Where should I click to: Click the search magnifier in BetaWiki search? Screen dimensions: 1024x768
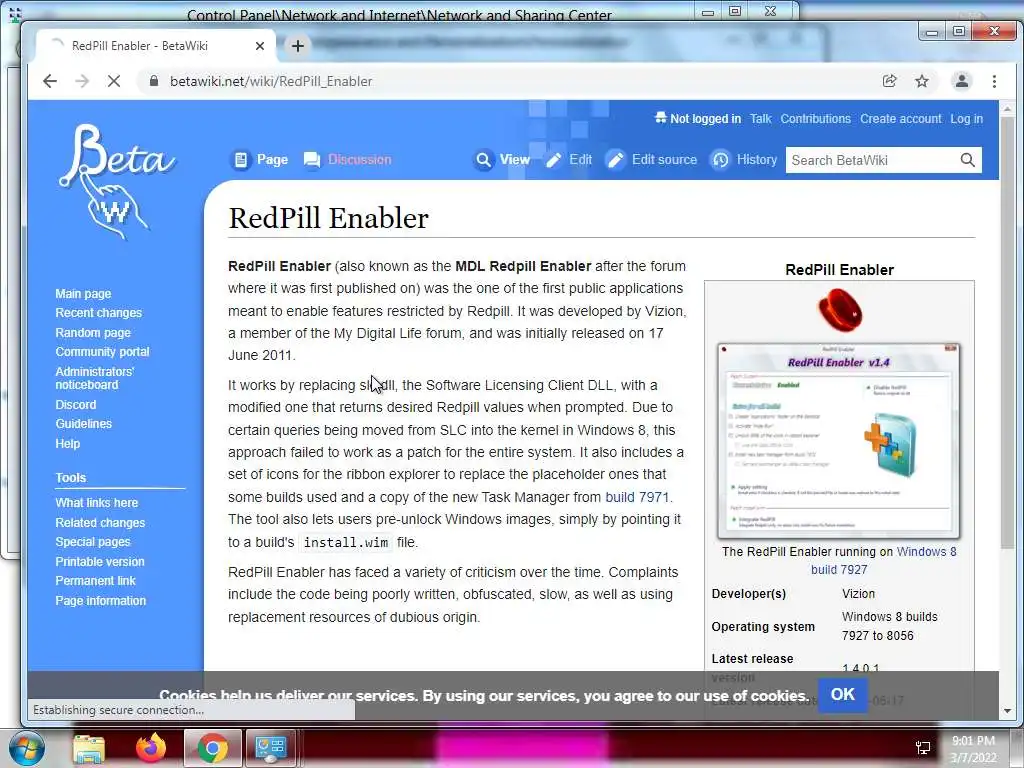coord(967,160)
